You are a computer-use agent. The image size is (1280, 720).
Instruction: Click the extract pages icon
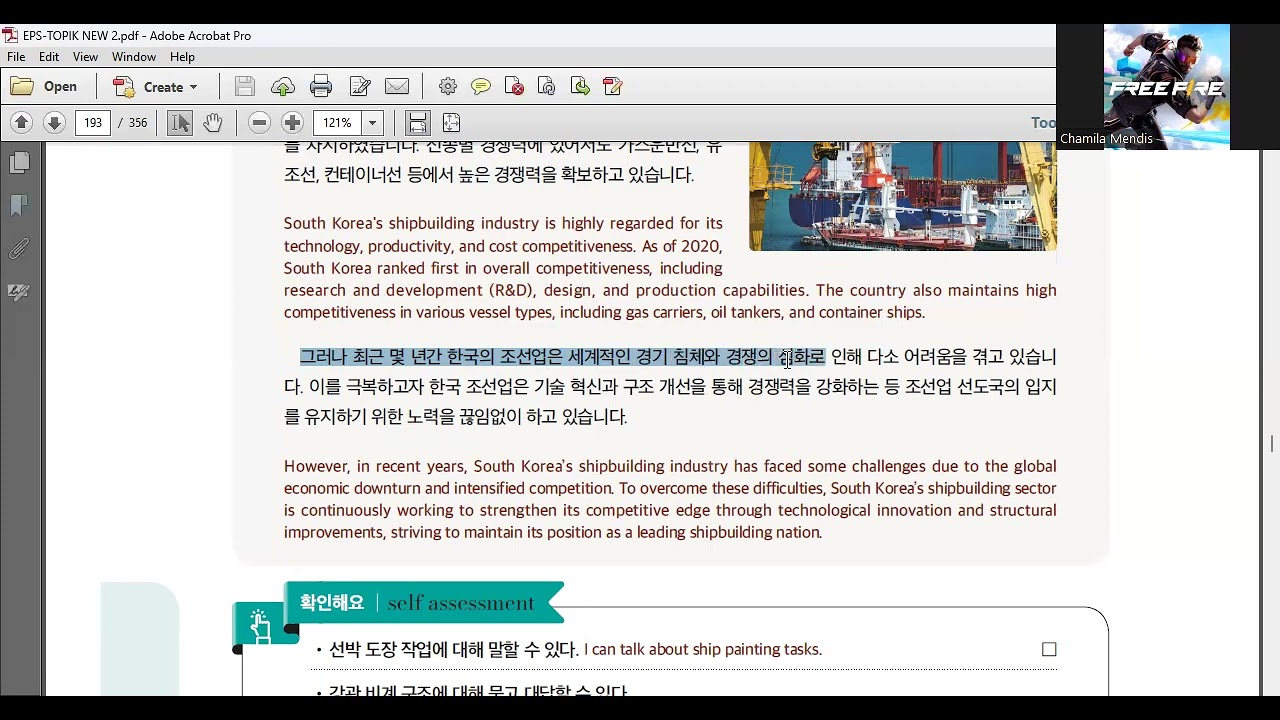tap(580, 87)
